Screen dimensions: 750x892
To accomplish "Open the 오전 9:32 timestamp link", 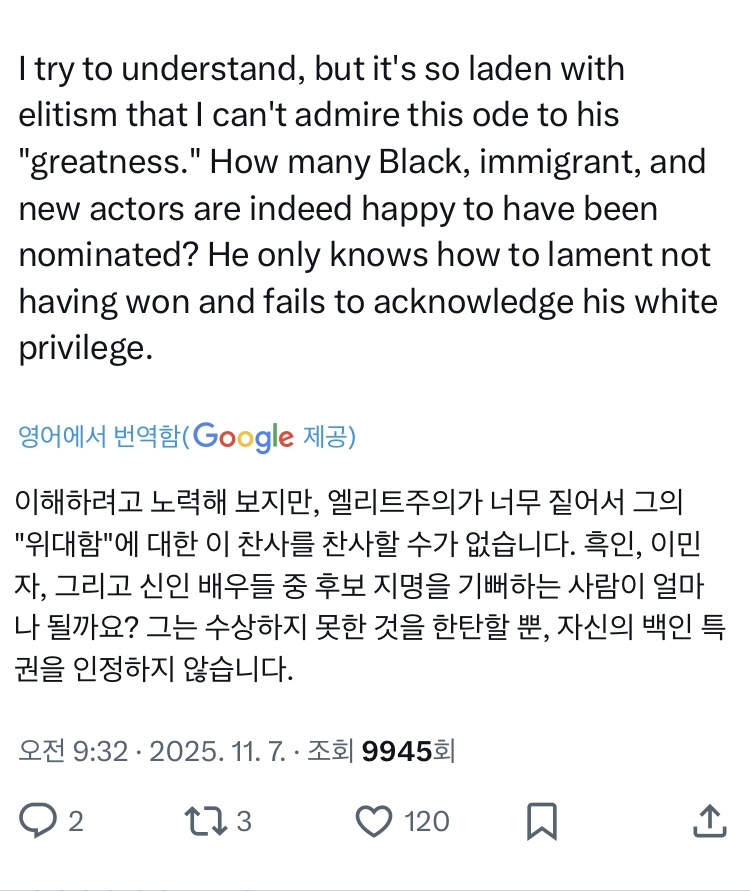I will (x=73, y=750).
